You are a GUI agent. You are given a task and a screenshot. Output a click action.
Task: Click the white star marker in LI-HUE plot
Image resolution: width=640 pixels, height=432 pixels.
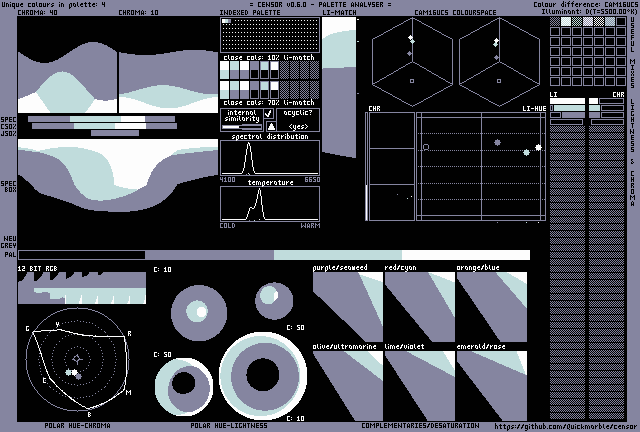[538, 147]
